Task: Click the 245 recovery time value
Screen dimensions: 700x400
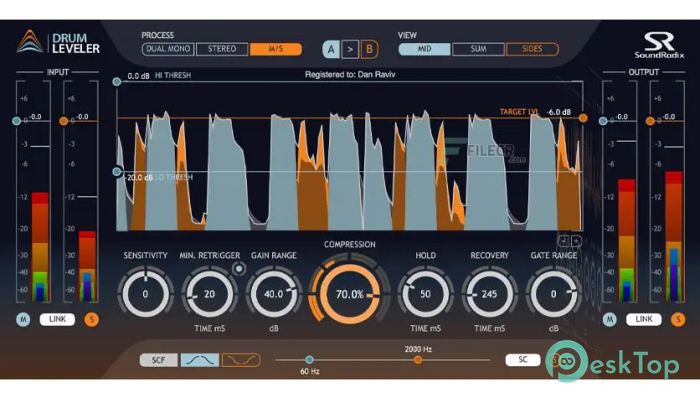Action: pyautogui.click(x=489, y=294)
